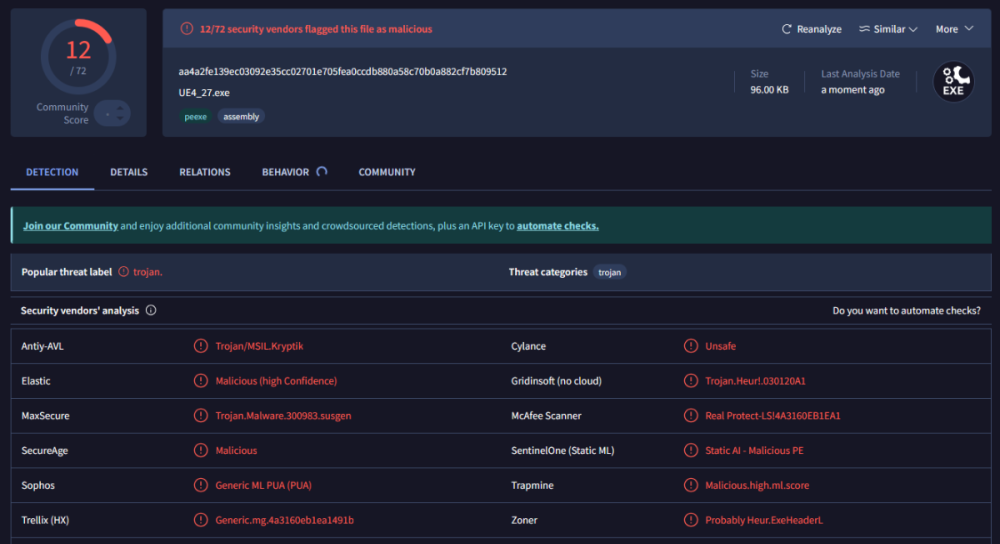
Task: Open the Behavior tab
Action: coord(286,172)
